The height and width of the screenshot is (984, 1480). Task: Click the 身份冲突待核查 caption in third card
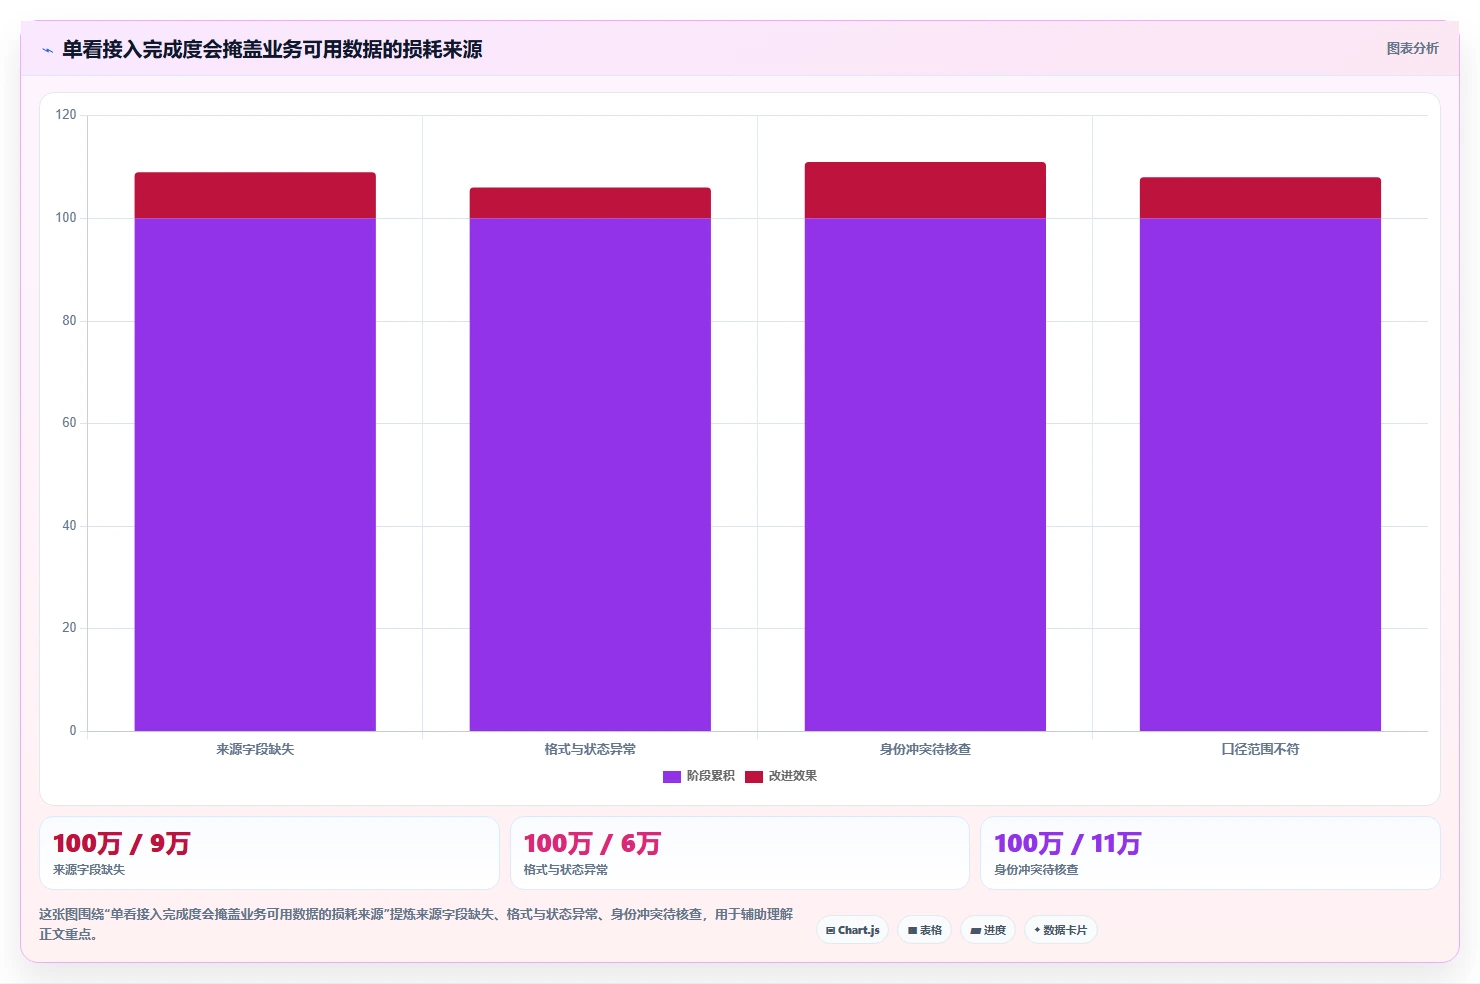point(1036,870)
